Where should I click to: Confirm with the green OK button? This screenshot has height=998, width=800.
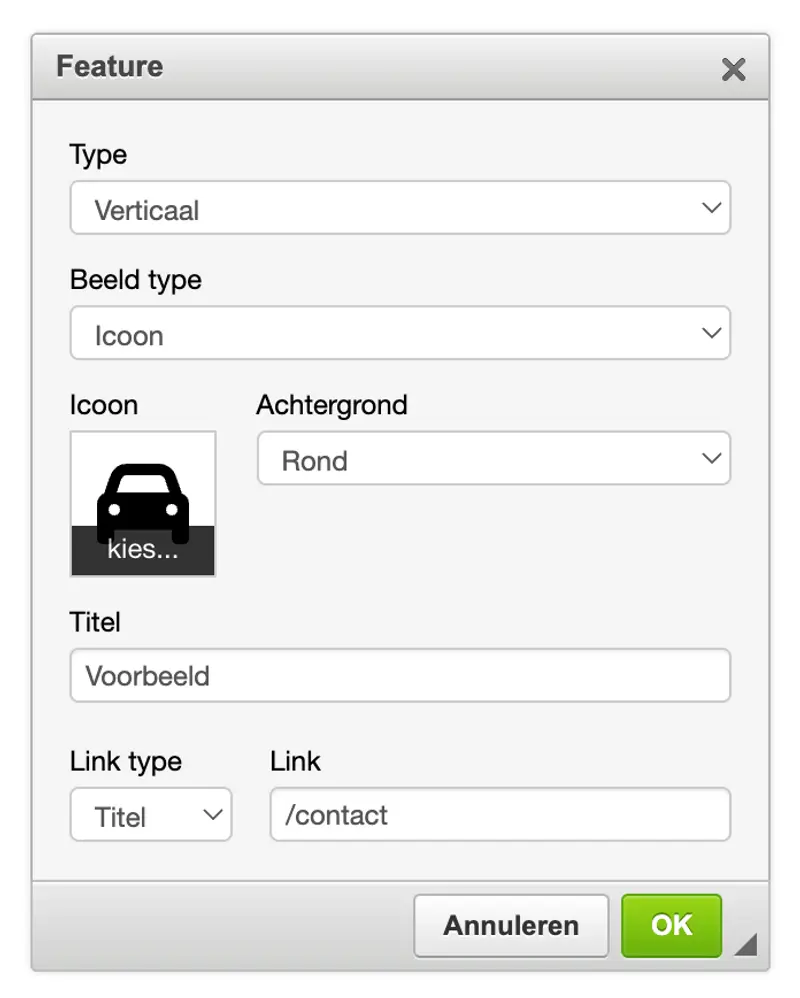[x=671, y=925]
